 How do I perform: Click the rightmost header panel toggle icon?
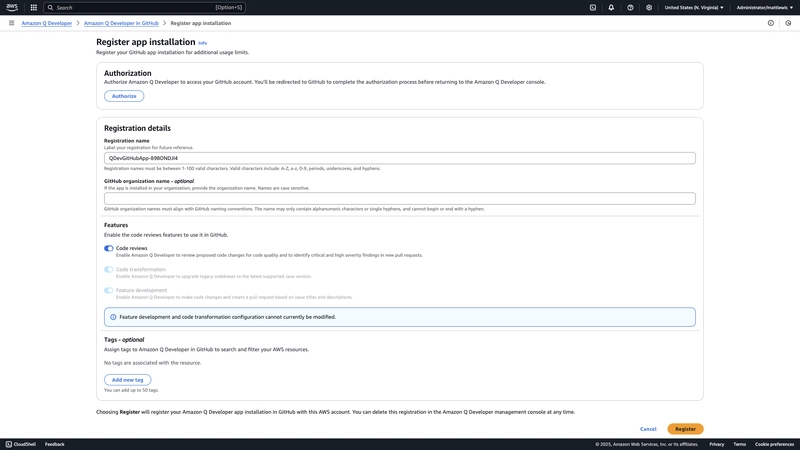(788, 23)
